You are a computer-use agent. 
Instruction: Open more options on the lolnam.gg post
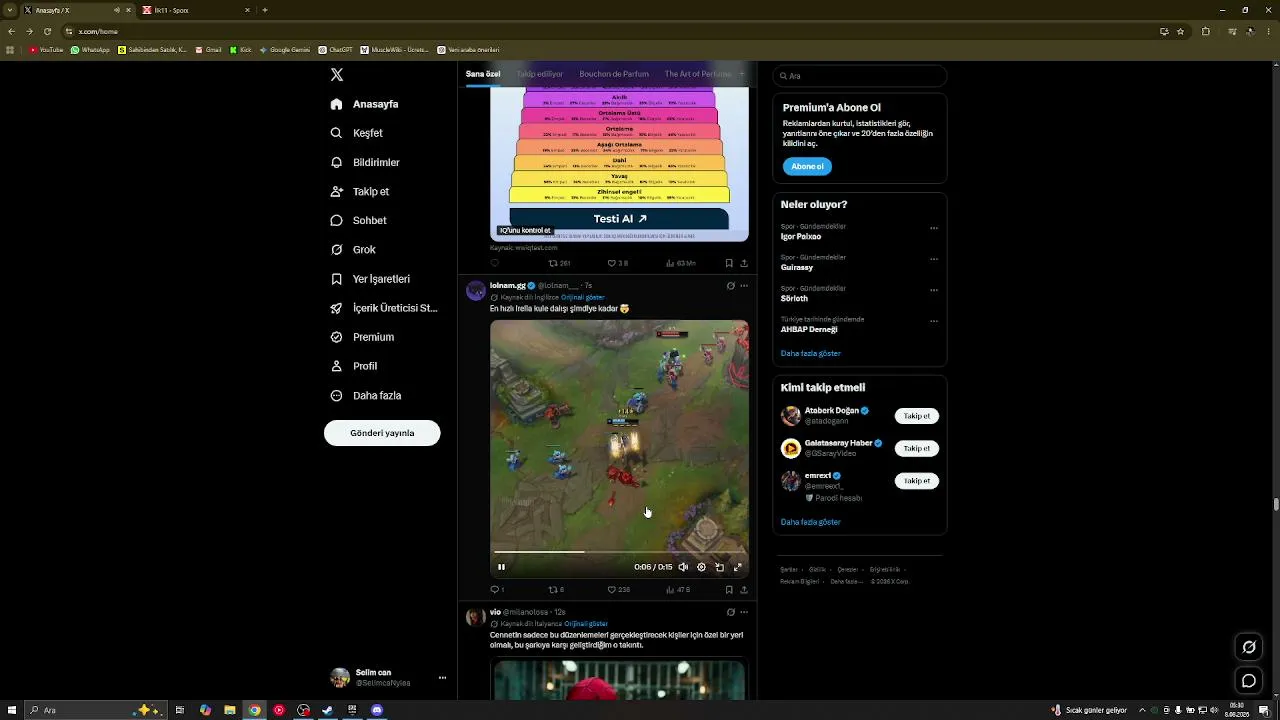click(744, 286)
